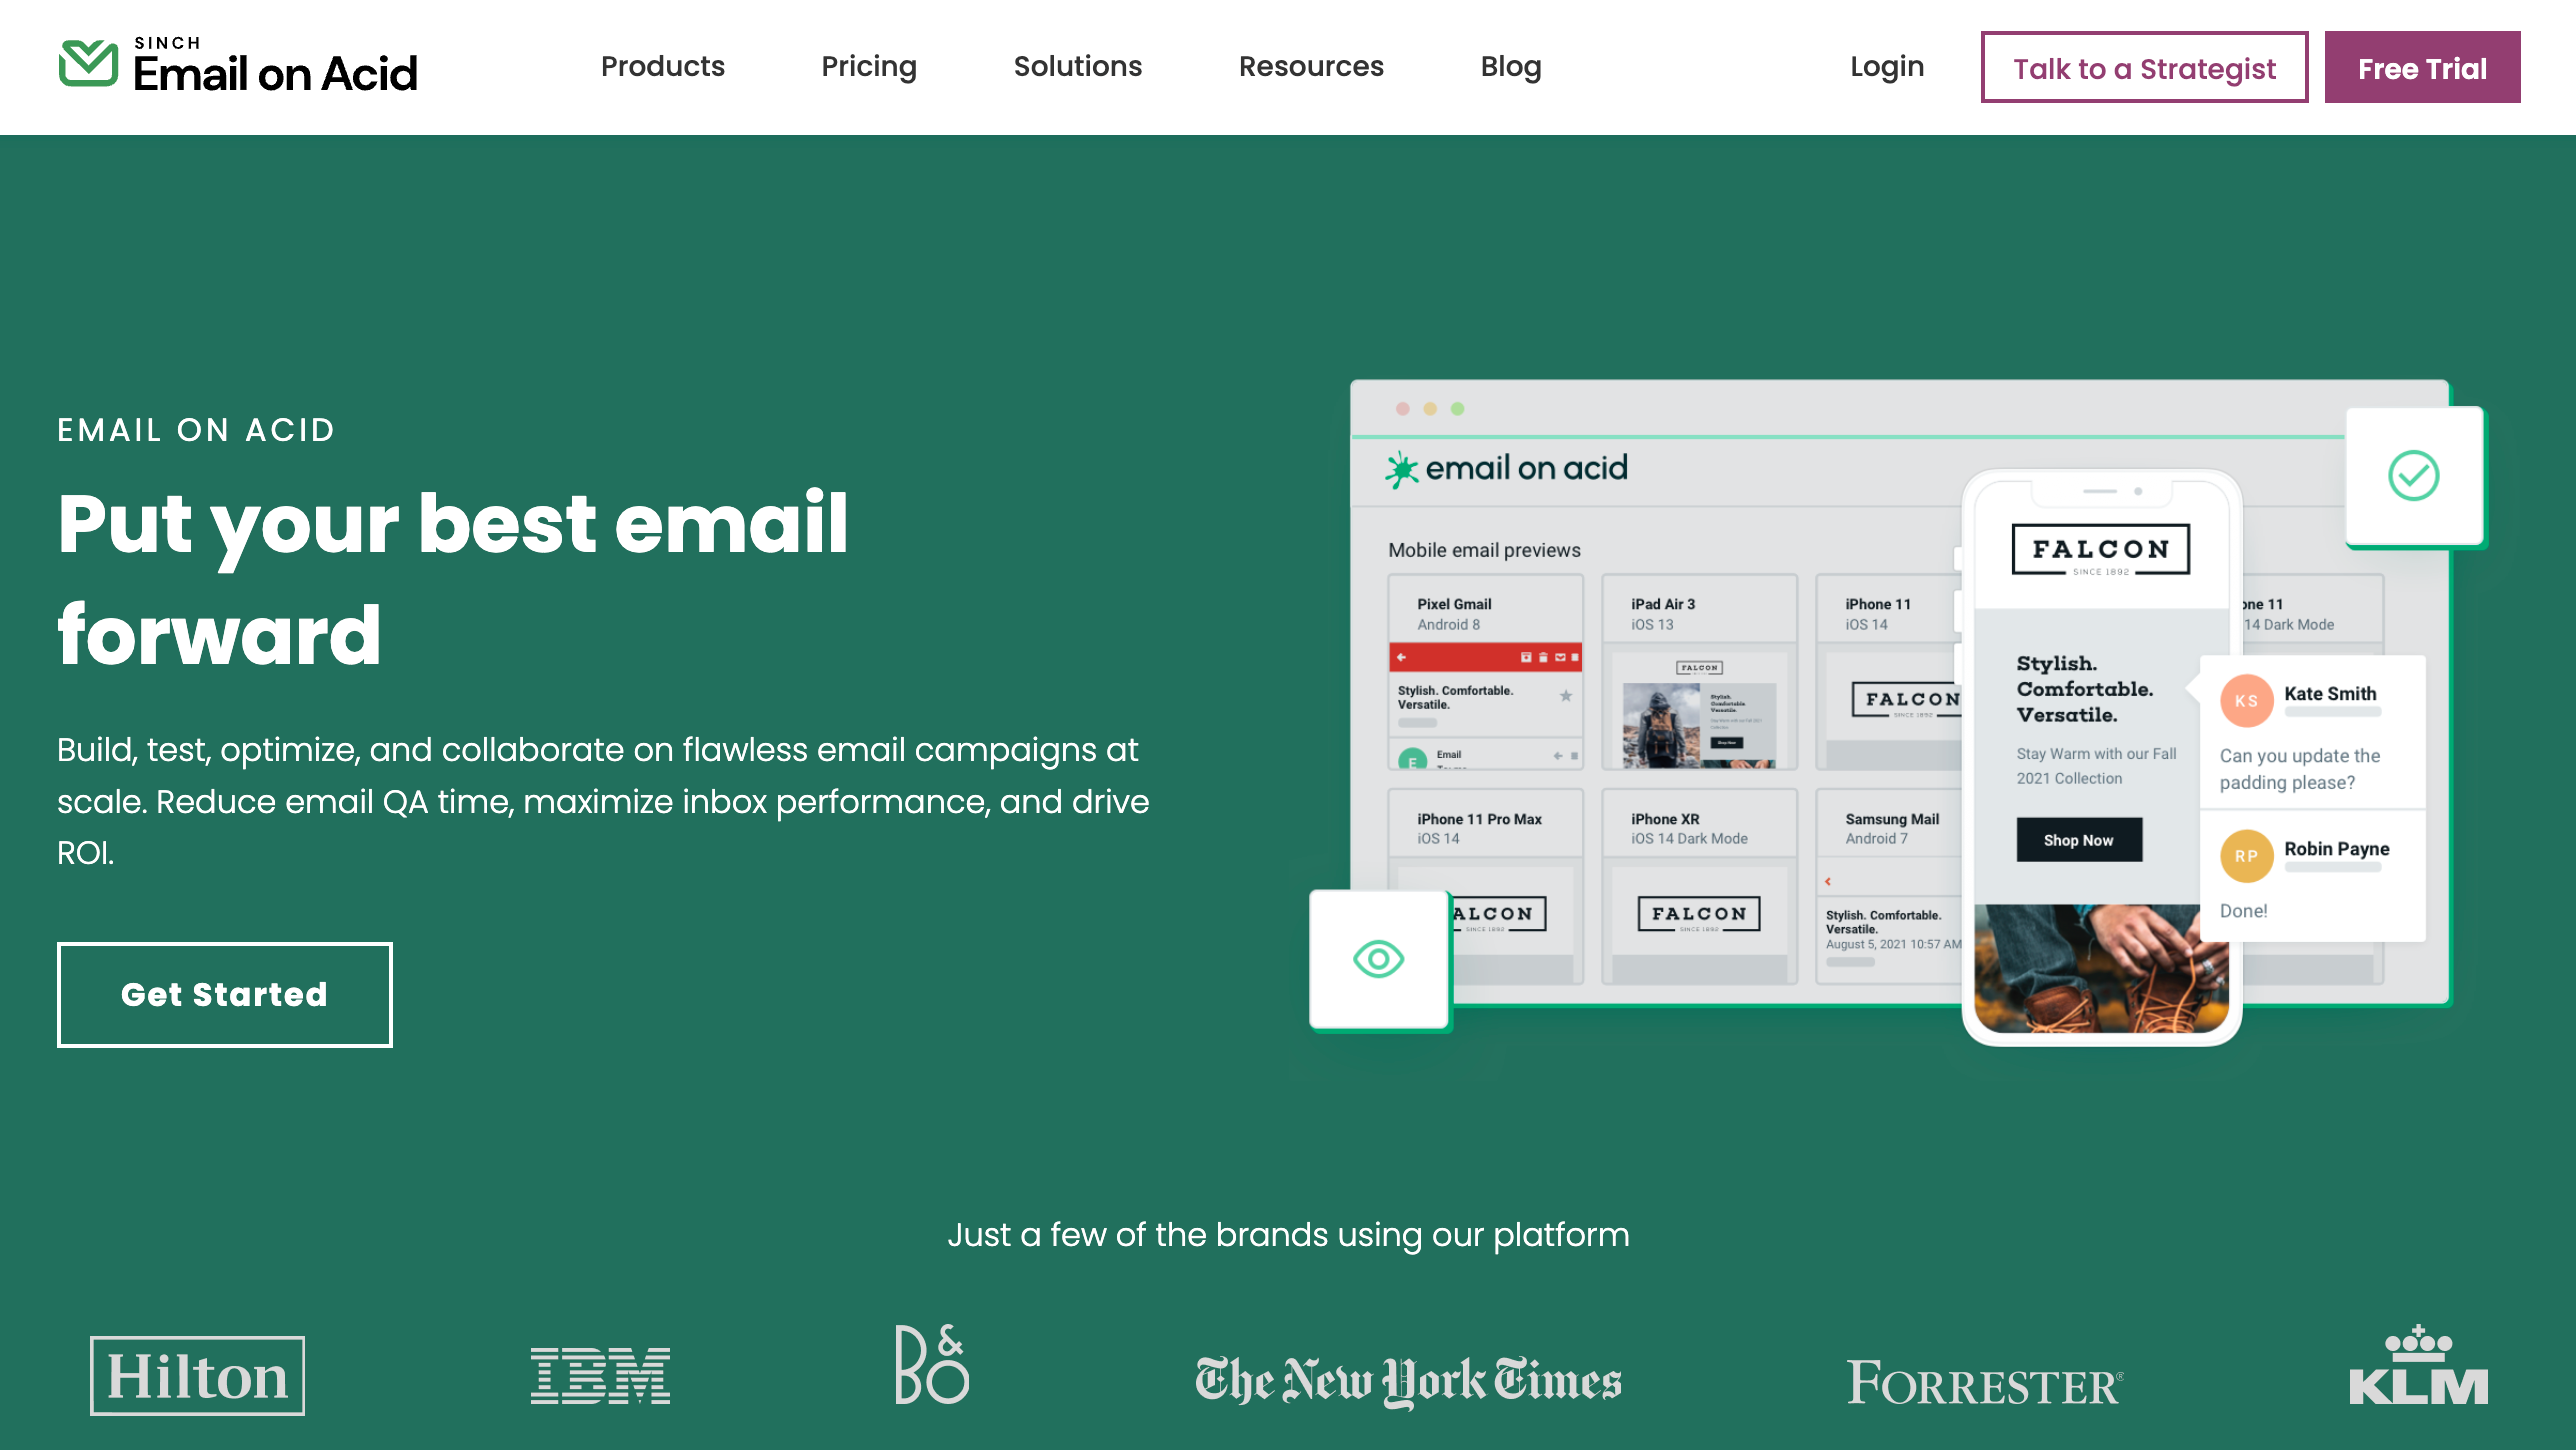
Task: Expand the Solutions navigation menu
Action: click(1077, 67)
